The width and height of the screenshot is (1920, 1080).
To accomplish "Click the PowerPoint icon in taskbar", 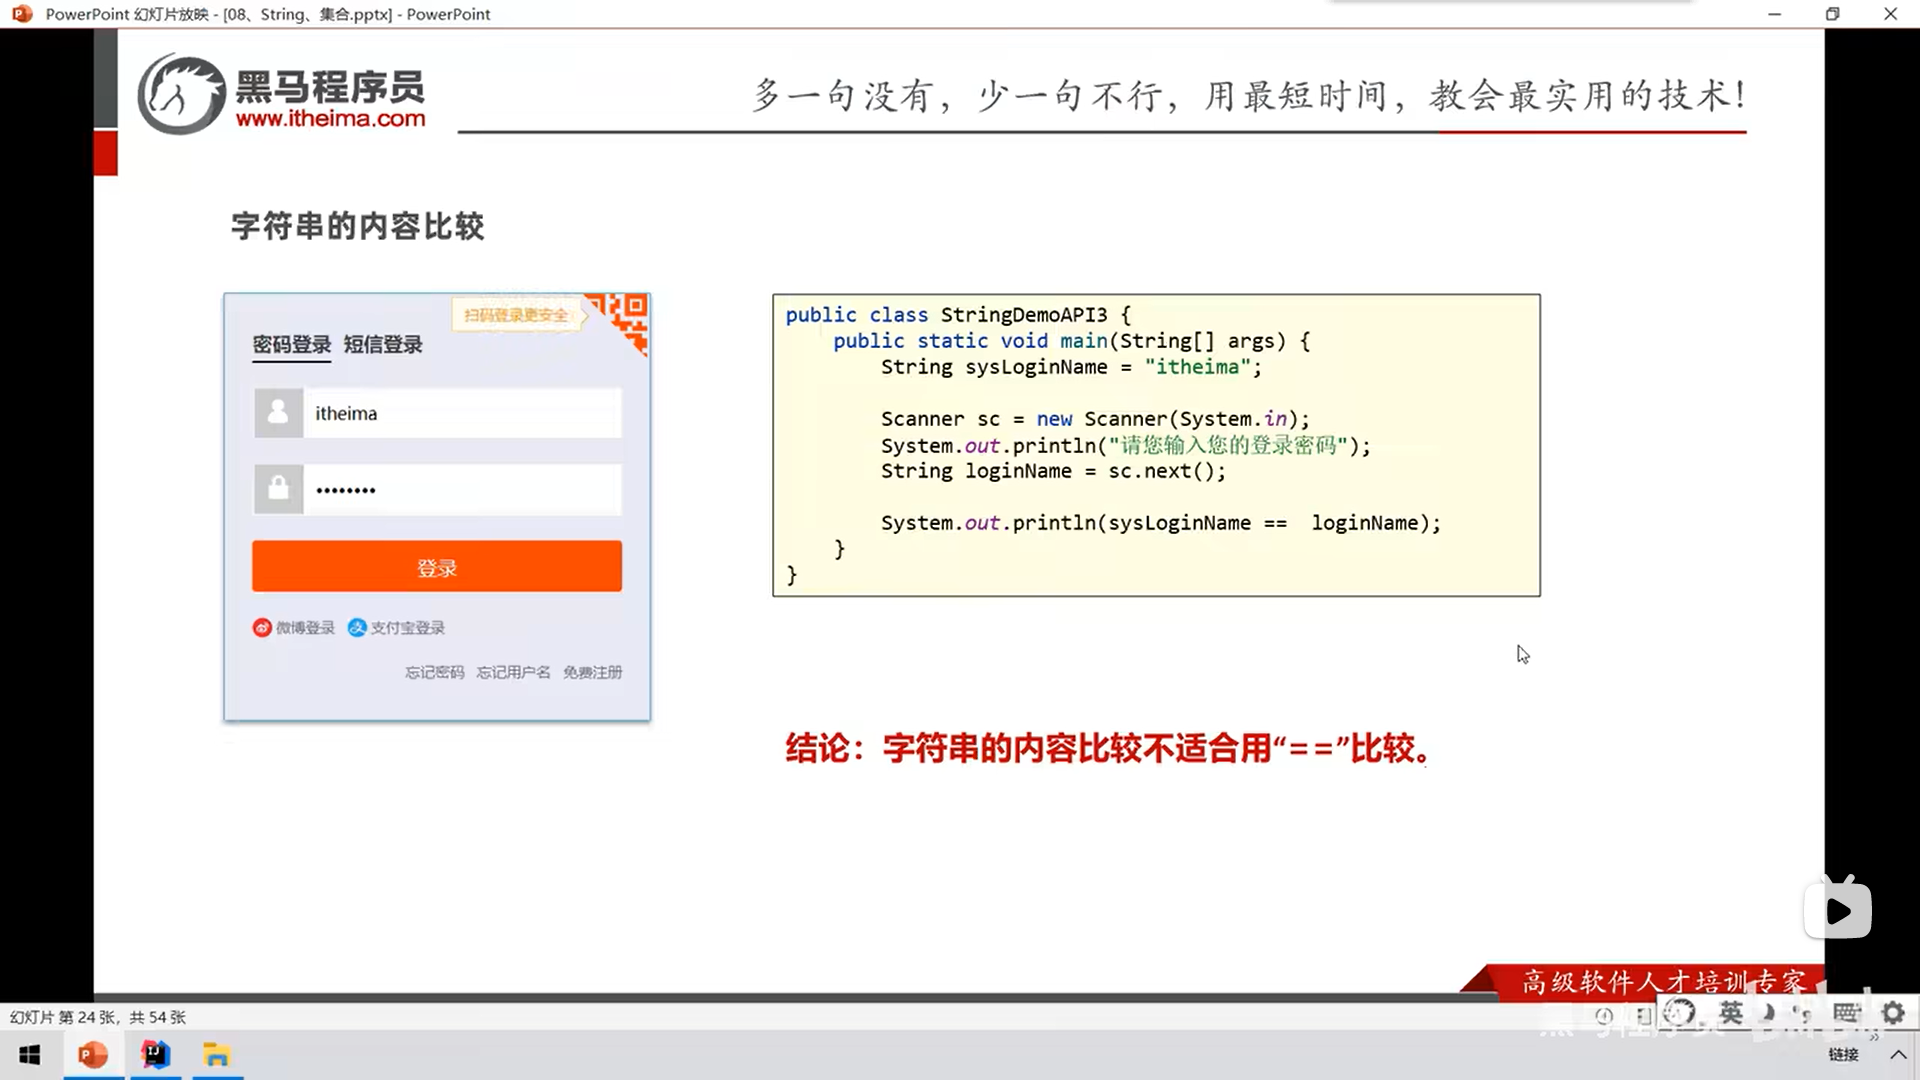I will pos(93,1055).
